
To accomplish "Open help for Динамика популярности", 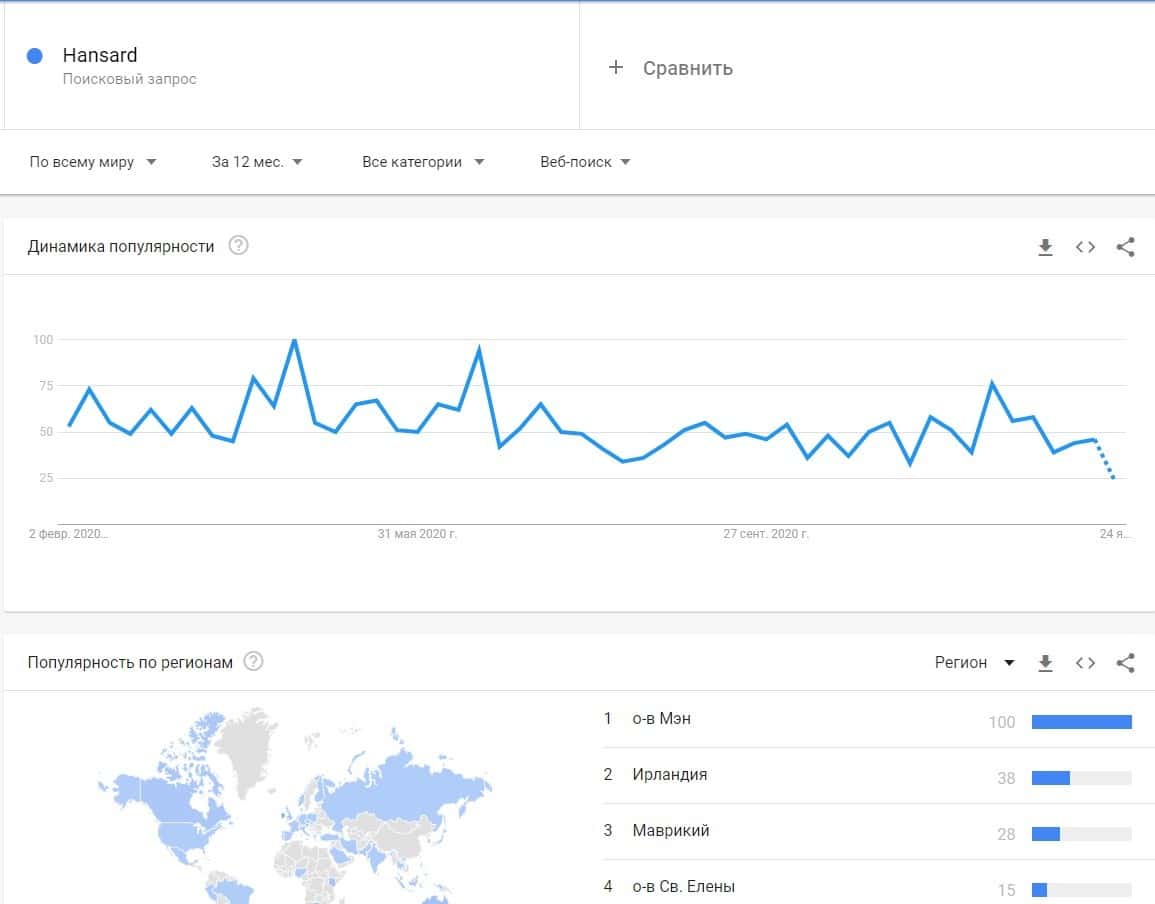I will (x=238, y=246).
